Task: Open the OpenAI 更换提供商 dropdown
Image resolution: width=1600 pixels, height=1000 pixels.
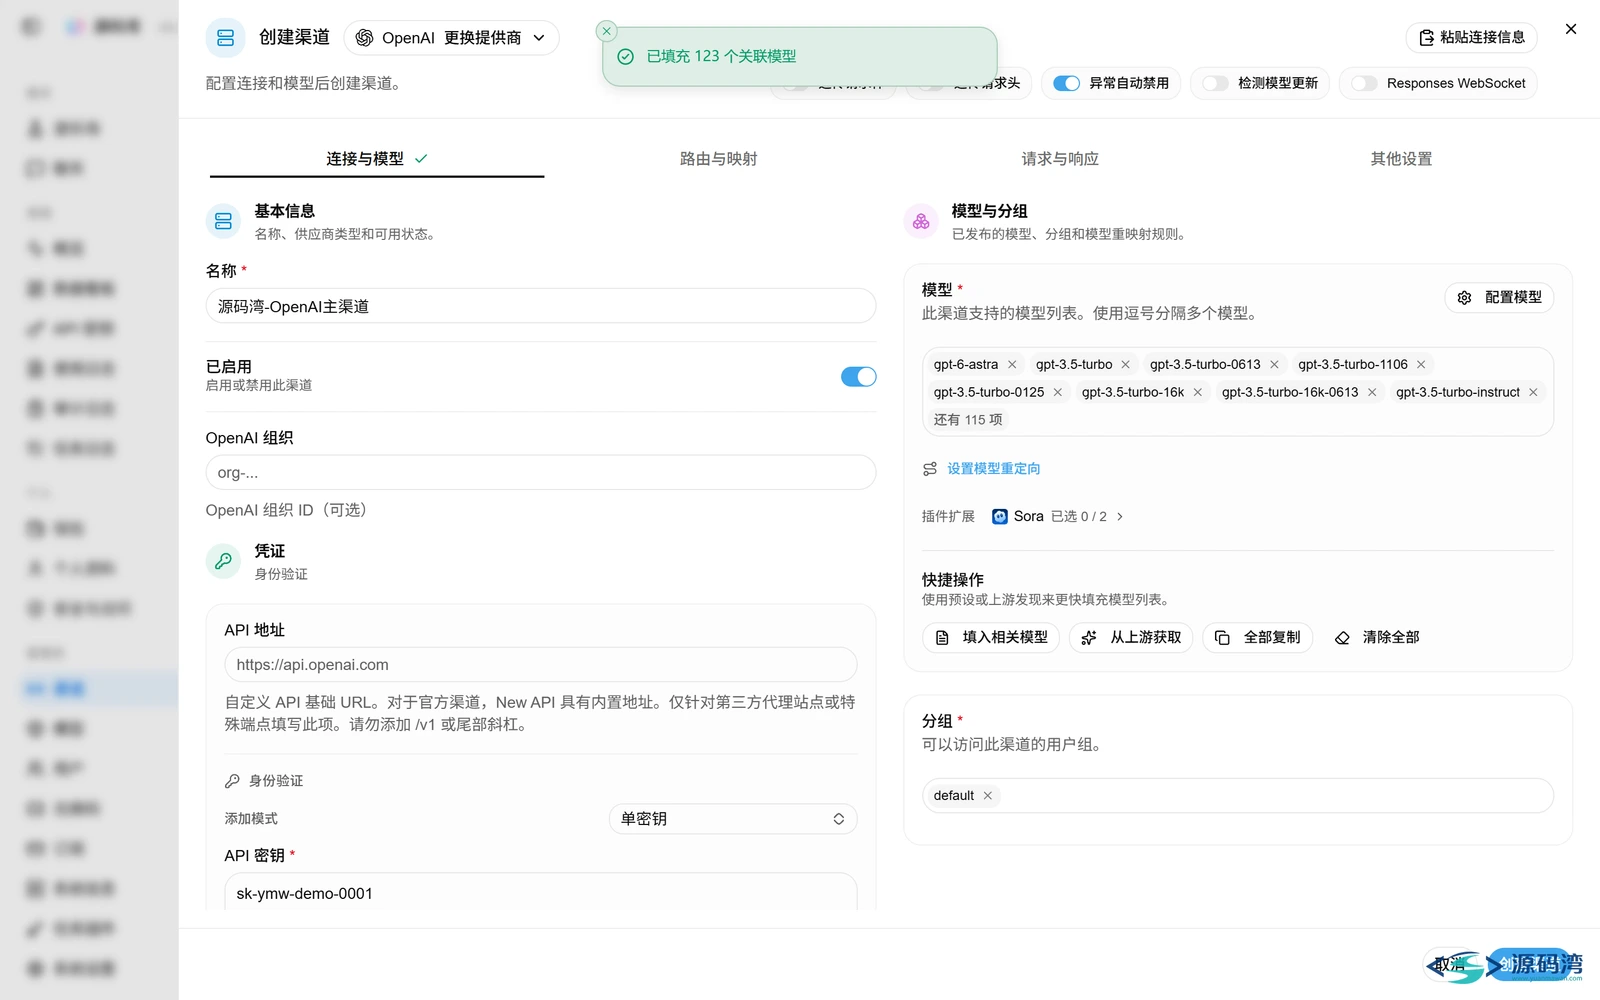Action: click(451, 38)
